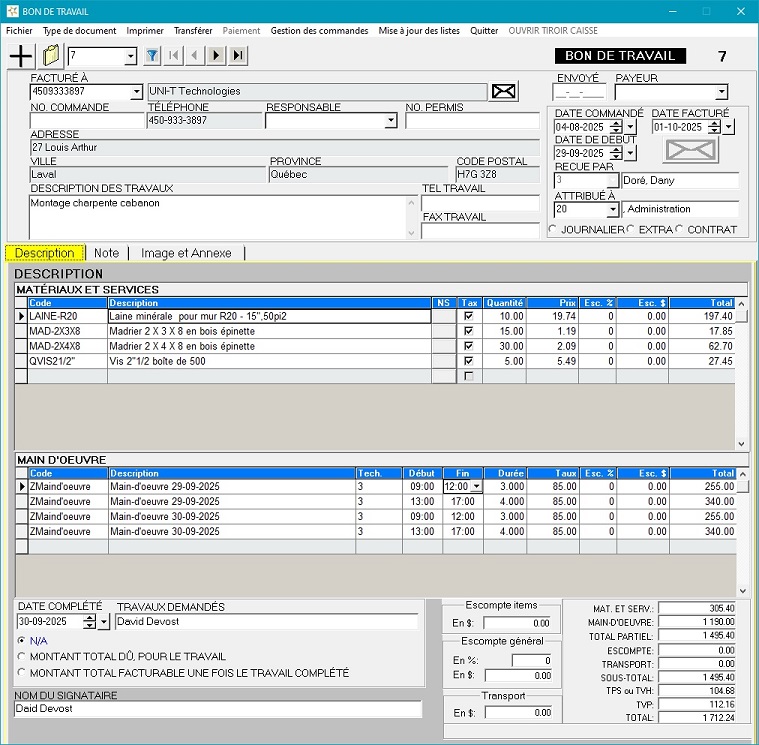Toggle Tax checkbox for LAINE-R20 row
The image size is (759, 745).
[x=468, y=316]
